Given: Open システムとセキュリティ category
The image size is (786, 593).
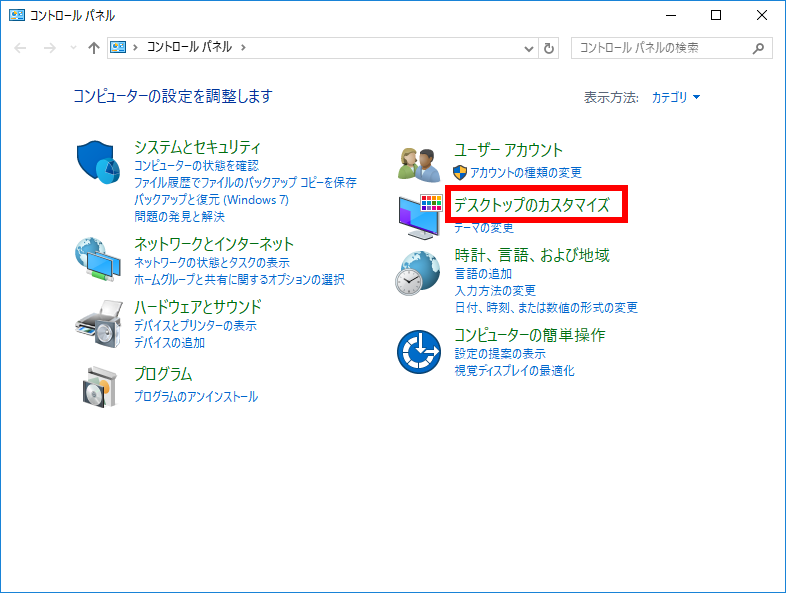Looking at the screenshot, I should (x=198, y=147).
